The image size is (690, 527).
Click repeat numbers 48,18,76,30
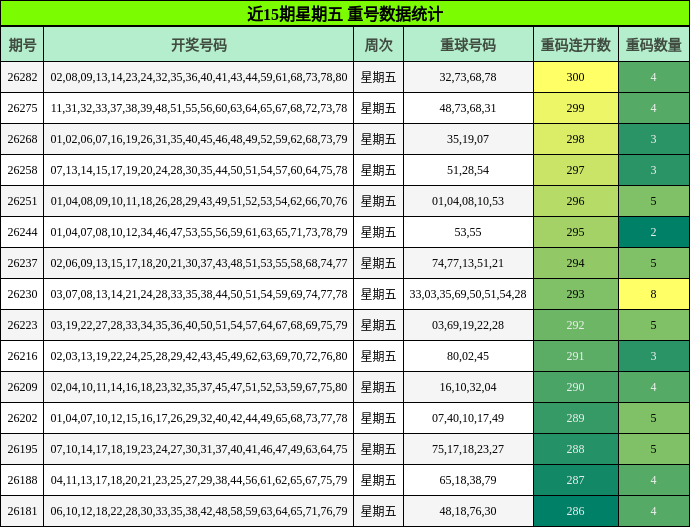pos(468,511)
